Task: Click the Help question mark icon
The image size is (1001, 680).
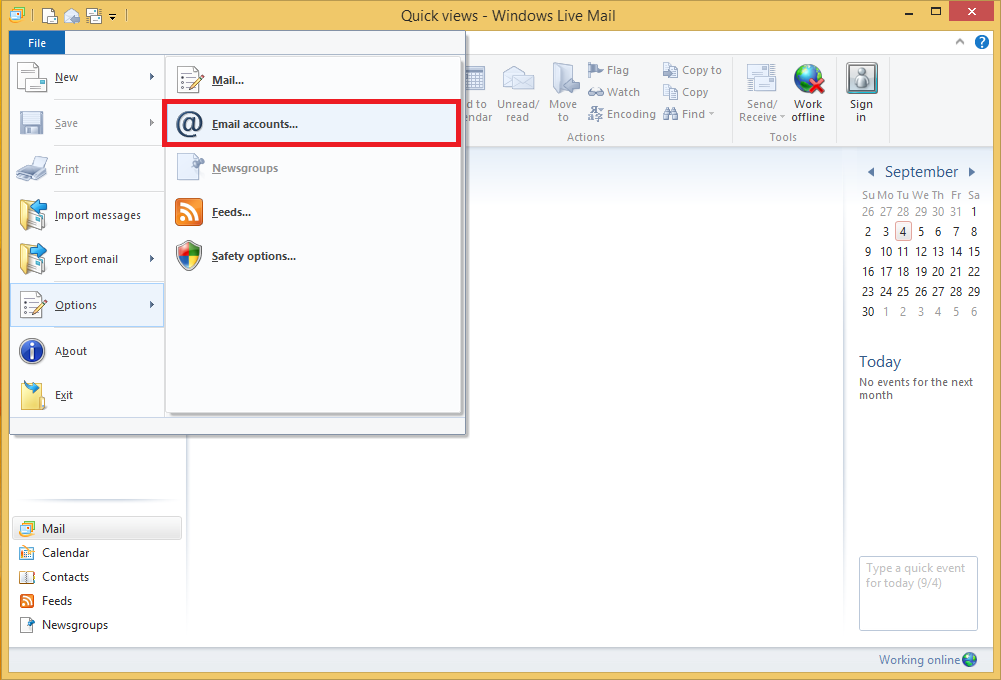Action: (x=982, y=42)
